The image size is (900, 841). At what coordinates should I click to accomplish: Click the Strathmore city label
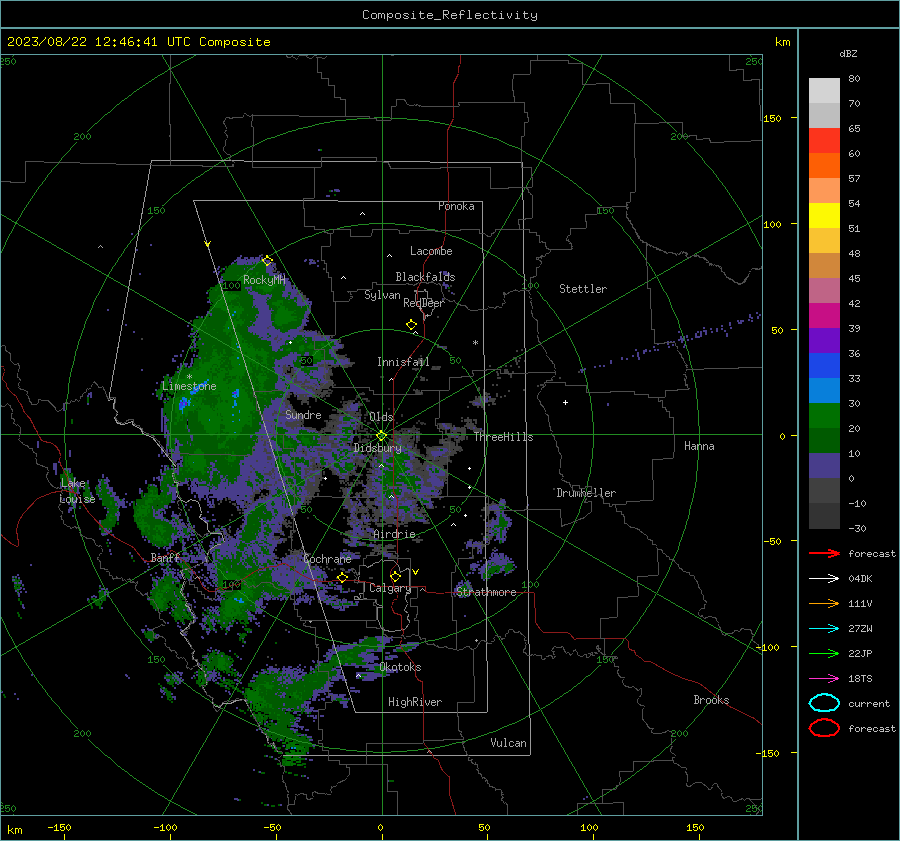[486, 592]
